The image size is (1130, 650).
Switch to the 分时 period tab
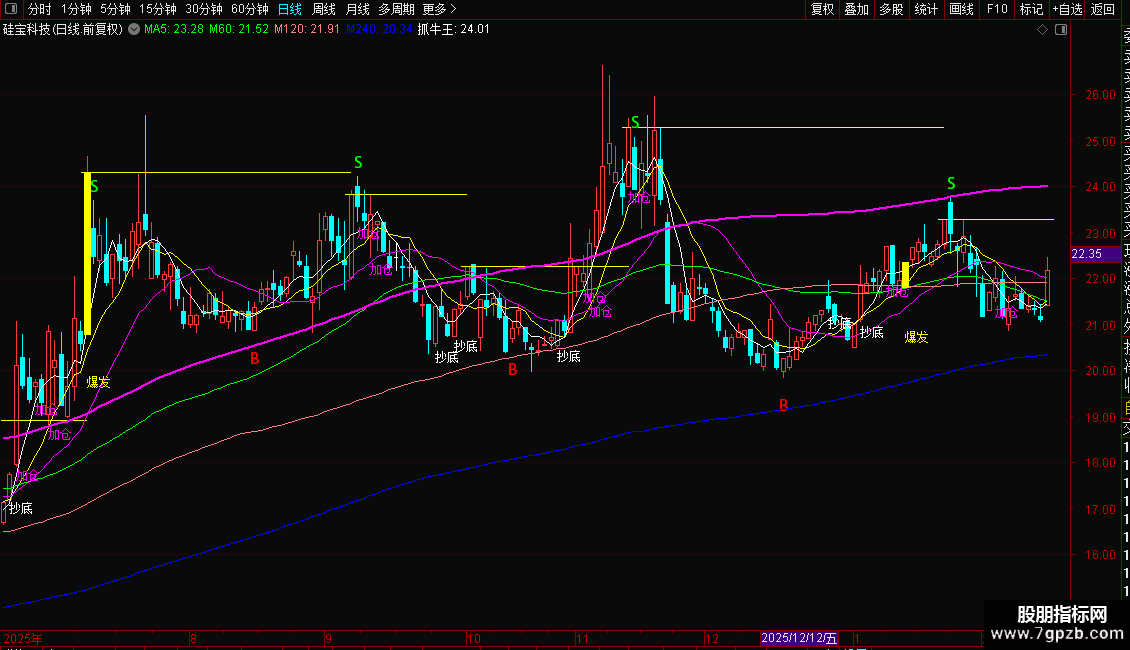coord(40,9)
